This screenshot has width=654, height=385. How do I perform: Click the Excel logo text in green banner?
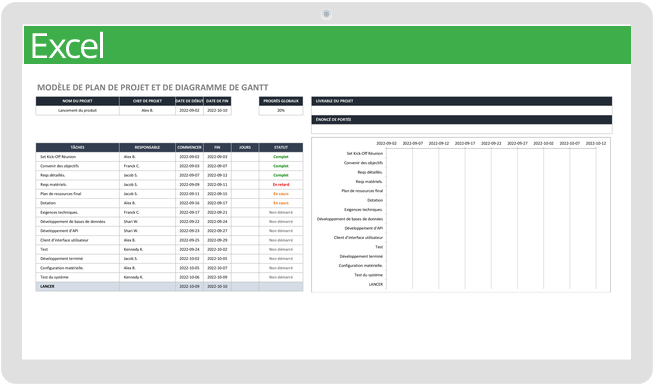(x=67, y=46)
